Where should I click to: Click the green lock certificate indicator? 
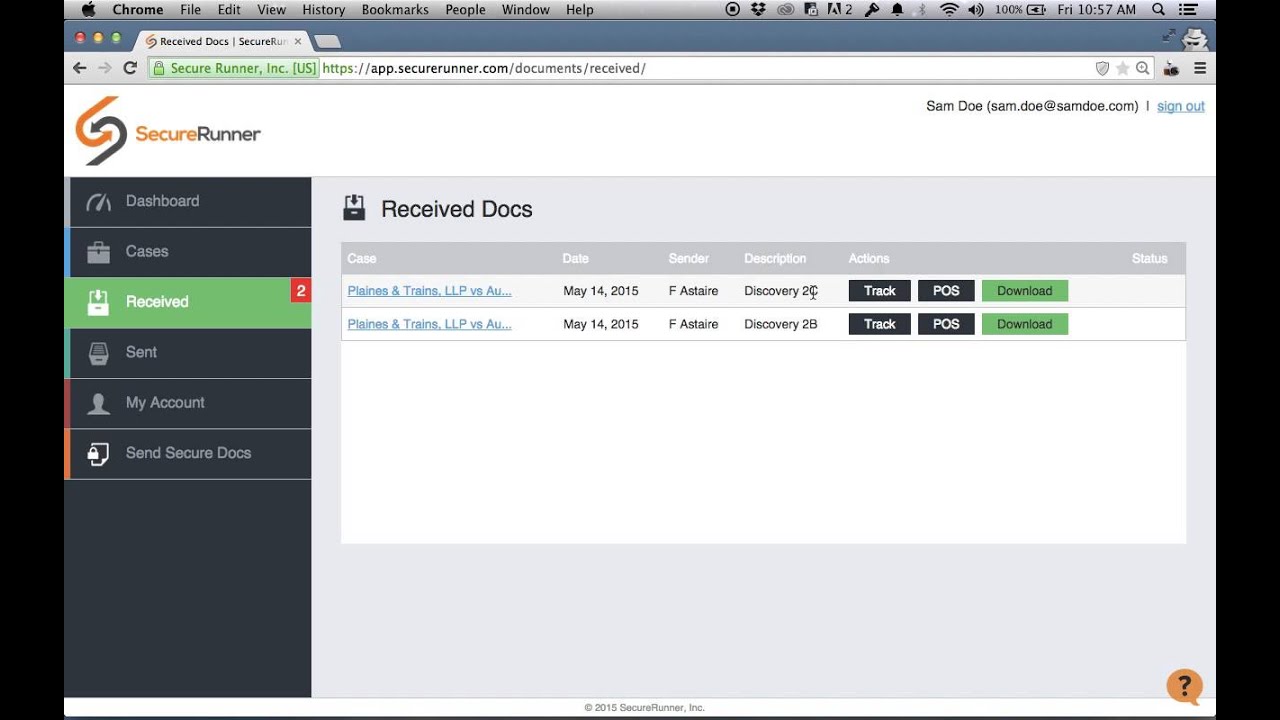pos(234,68)
